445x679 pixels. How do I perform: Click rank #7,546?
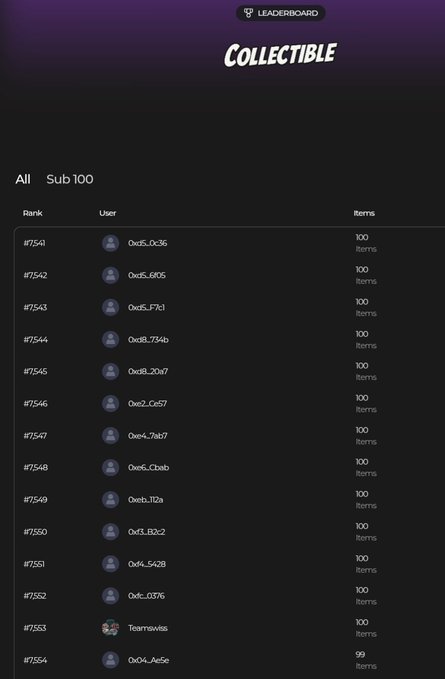35,403
